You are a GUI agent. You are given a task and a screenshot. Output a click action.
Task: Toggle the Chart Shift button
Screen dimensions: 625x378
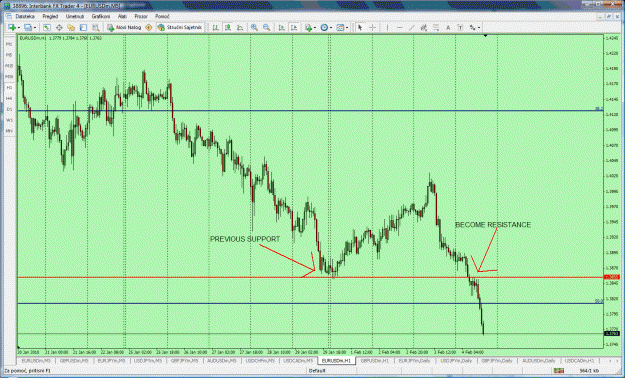click(x=294, y=28)
